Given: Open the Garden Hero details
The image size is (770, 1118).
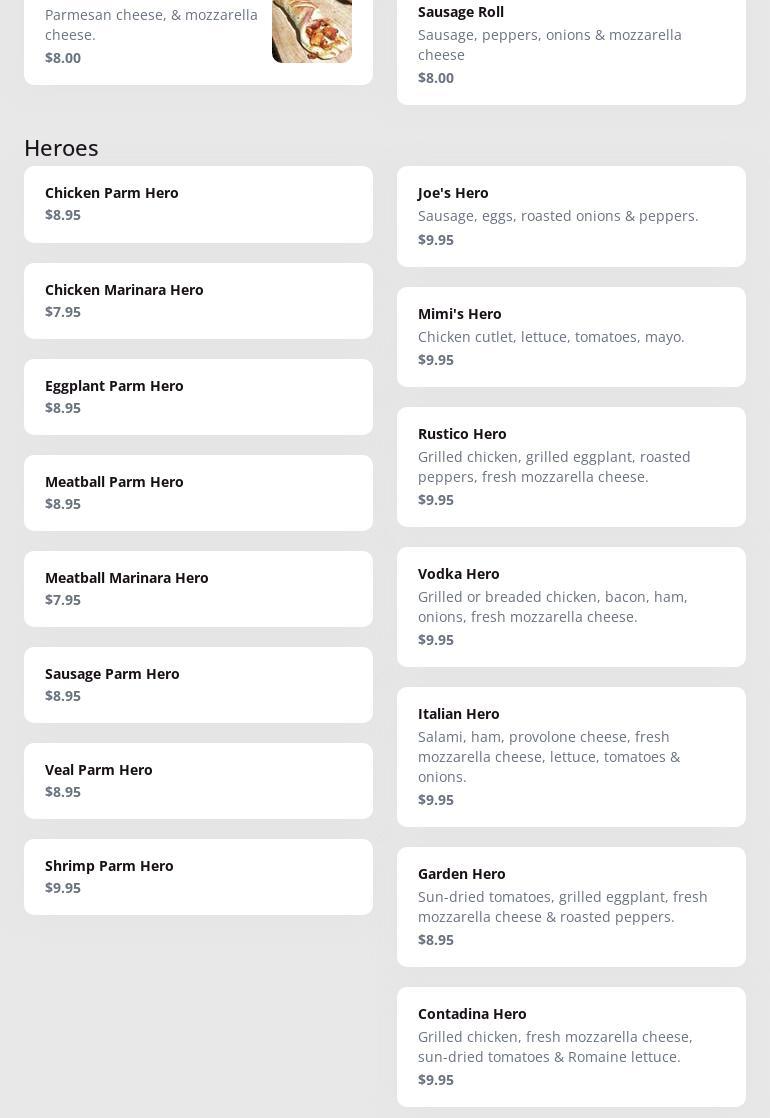Looking at the screenshot, I should tap(571, 906).
